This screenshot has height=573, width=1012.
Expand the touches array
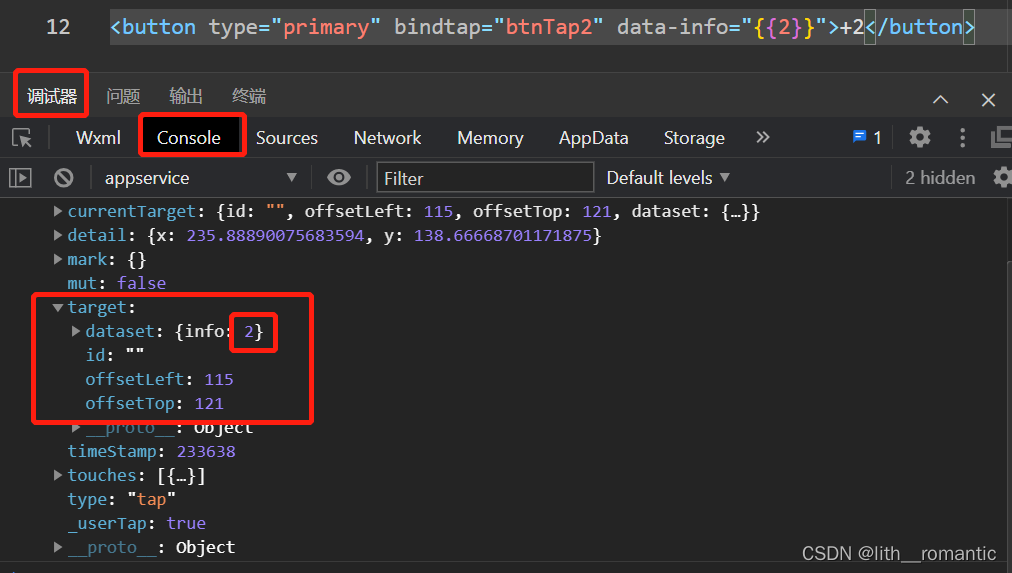(57, 475)
